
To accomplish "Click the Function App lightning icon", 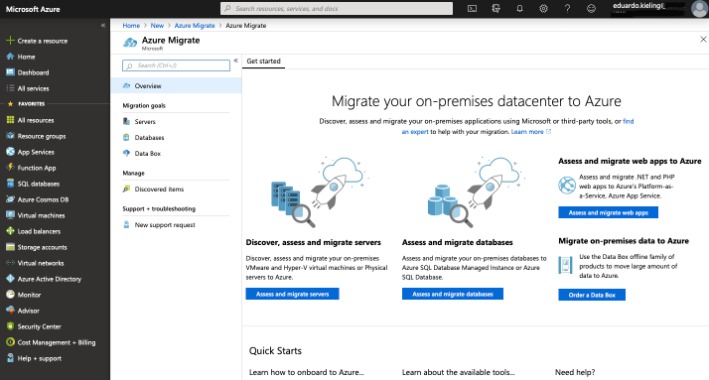I will click(x=10, y=167).
